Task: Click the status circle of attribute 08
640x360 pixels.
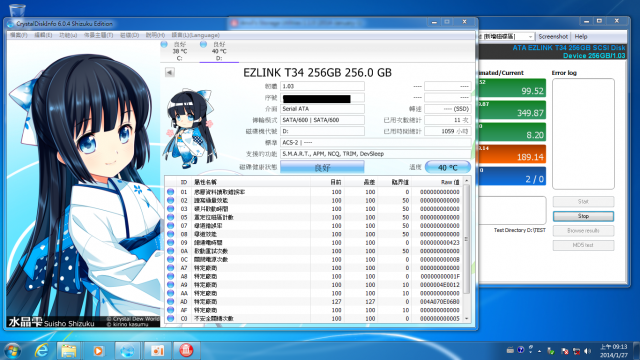Action: (x=171, y=234)
